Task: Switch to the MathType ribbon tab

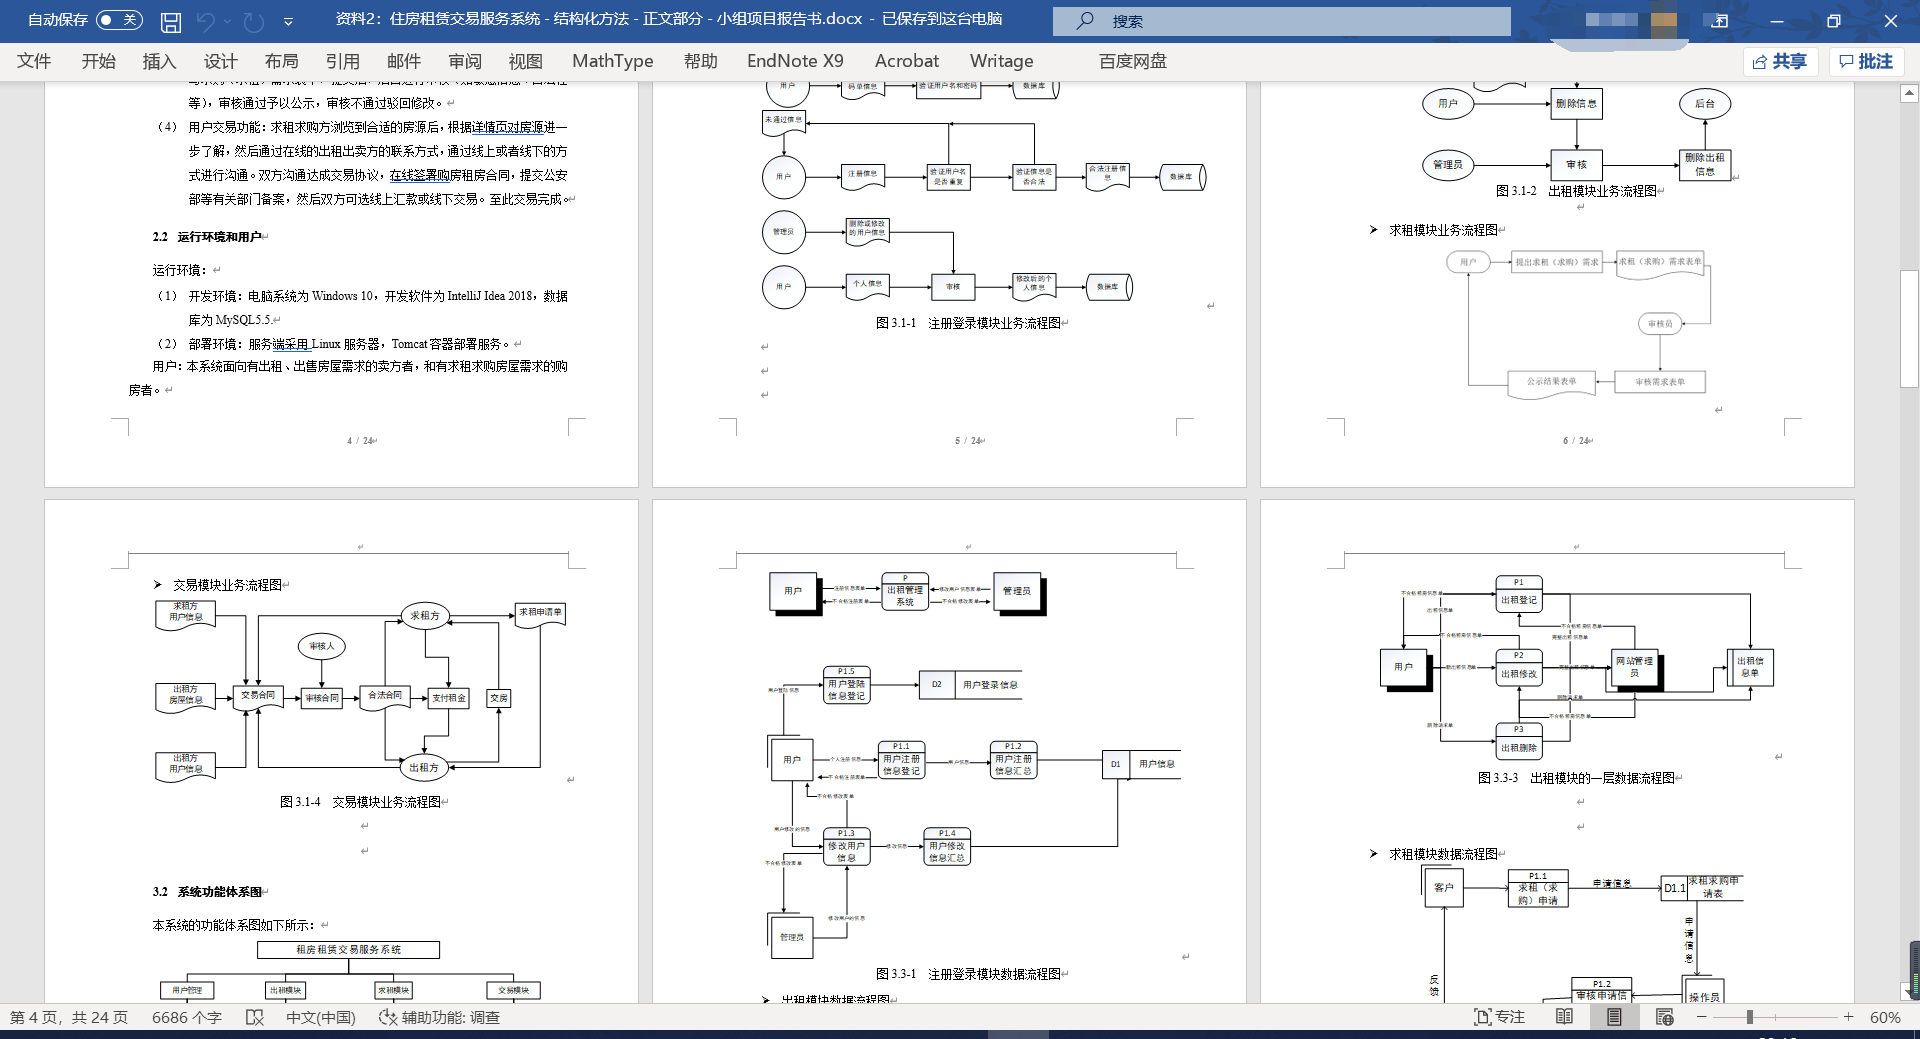Action: click(612, 61)
